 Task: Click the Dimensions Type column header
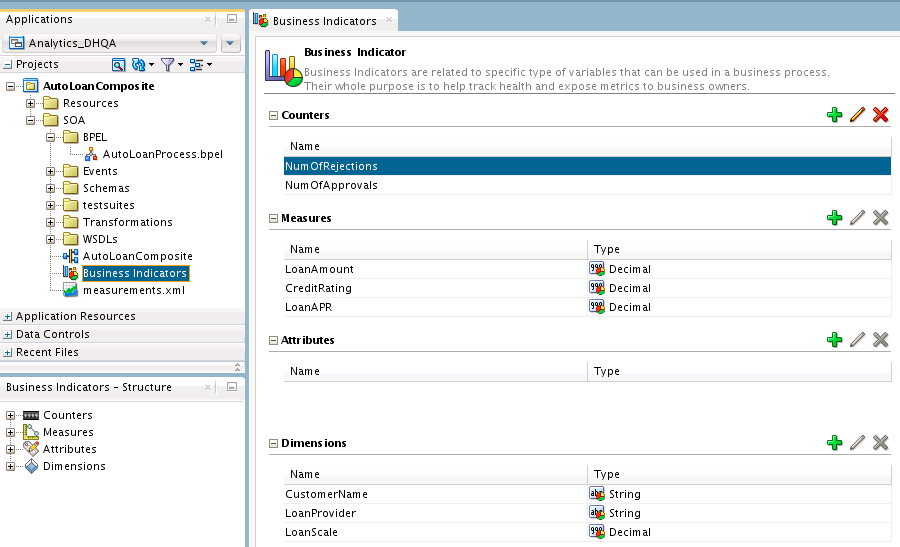(739, 474)
